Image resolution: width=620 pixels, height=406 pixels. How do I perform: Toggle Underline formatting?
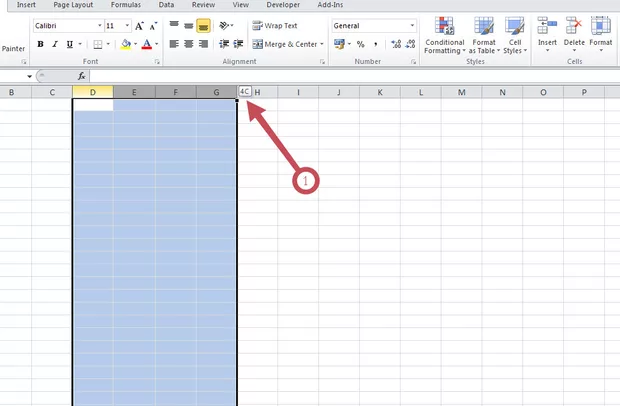tap(70, 44)
